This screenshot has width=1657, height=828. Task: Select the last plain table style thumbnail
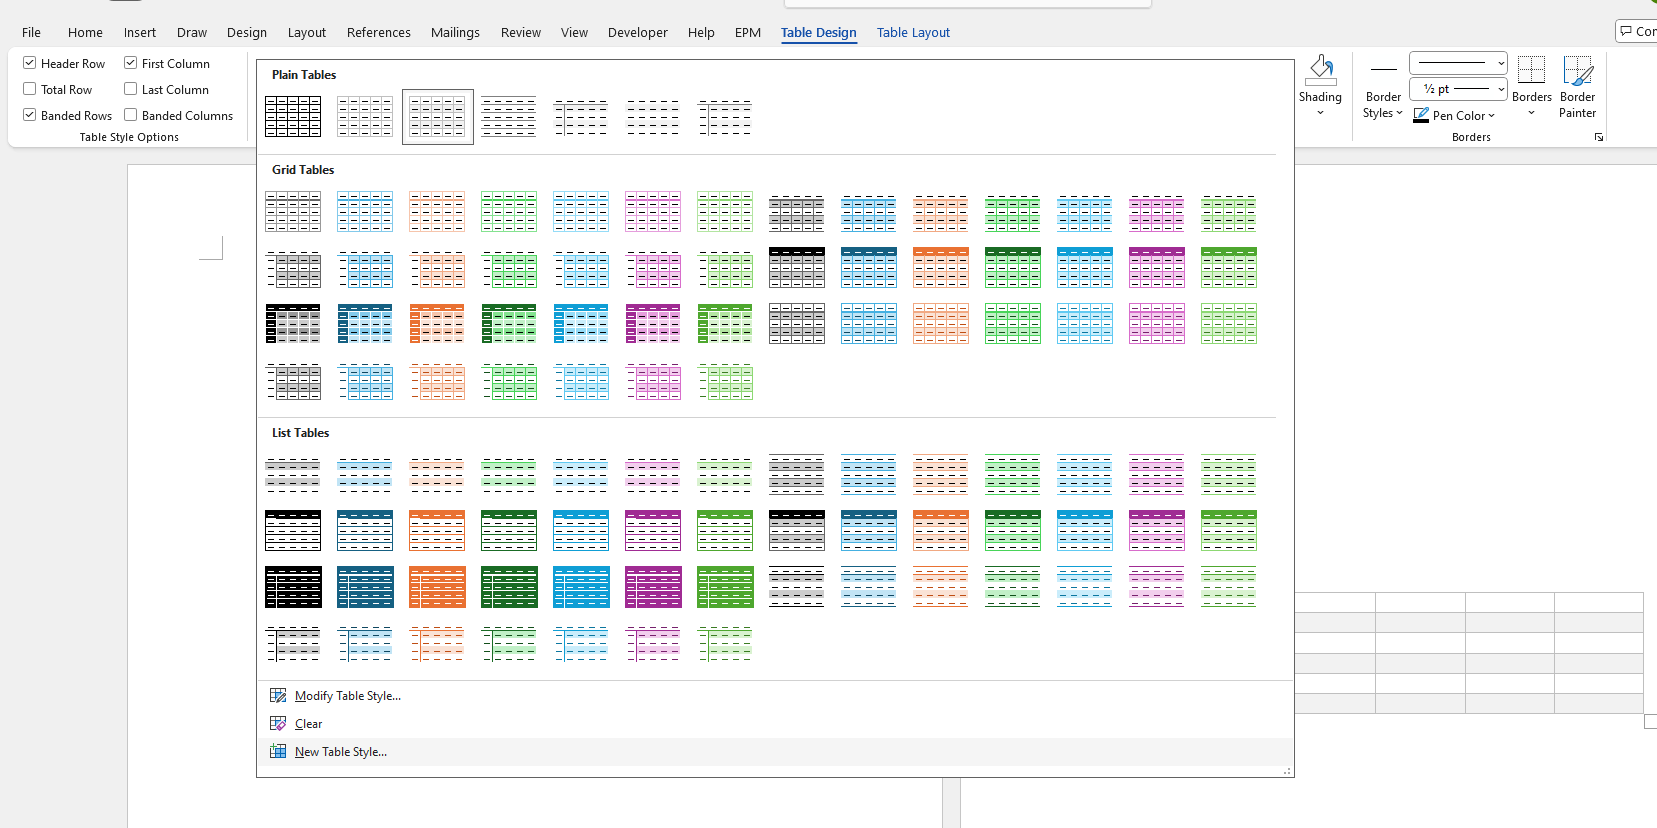coord(725,117)
